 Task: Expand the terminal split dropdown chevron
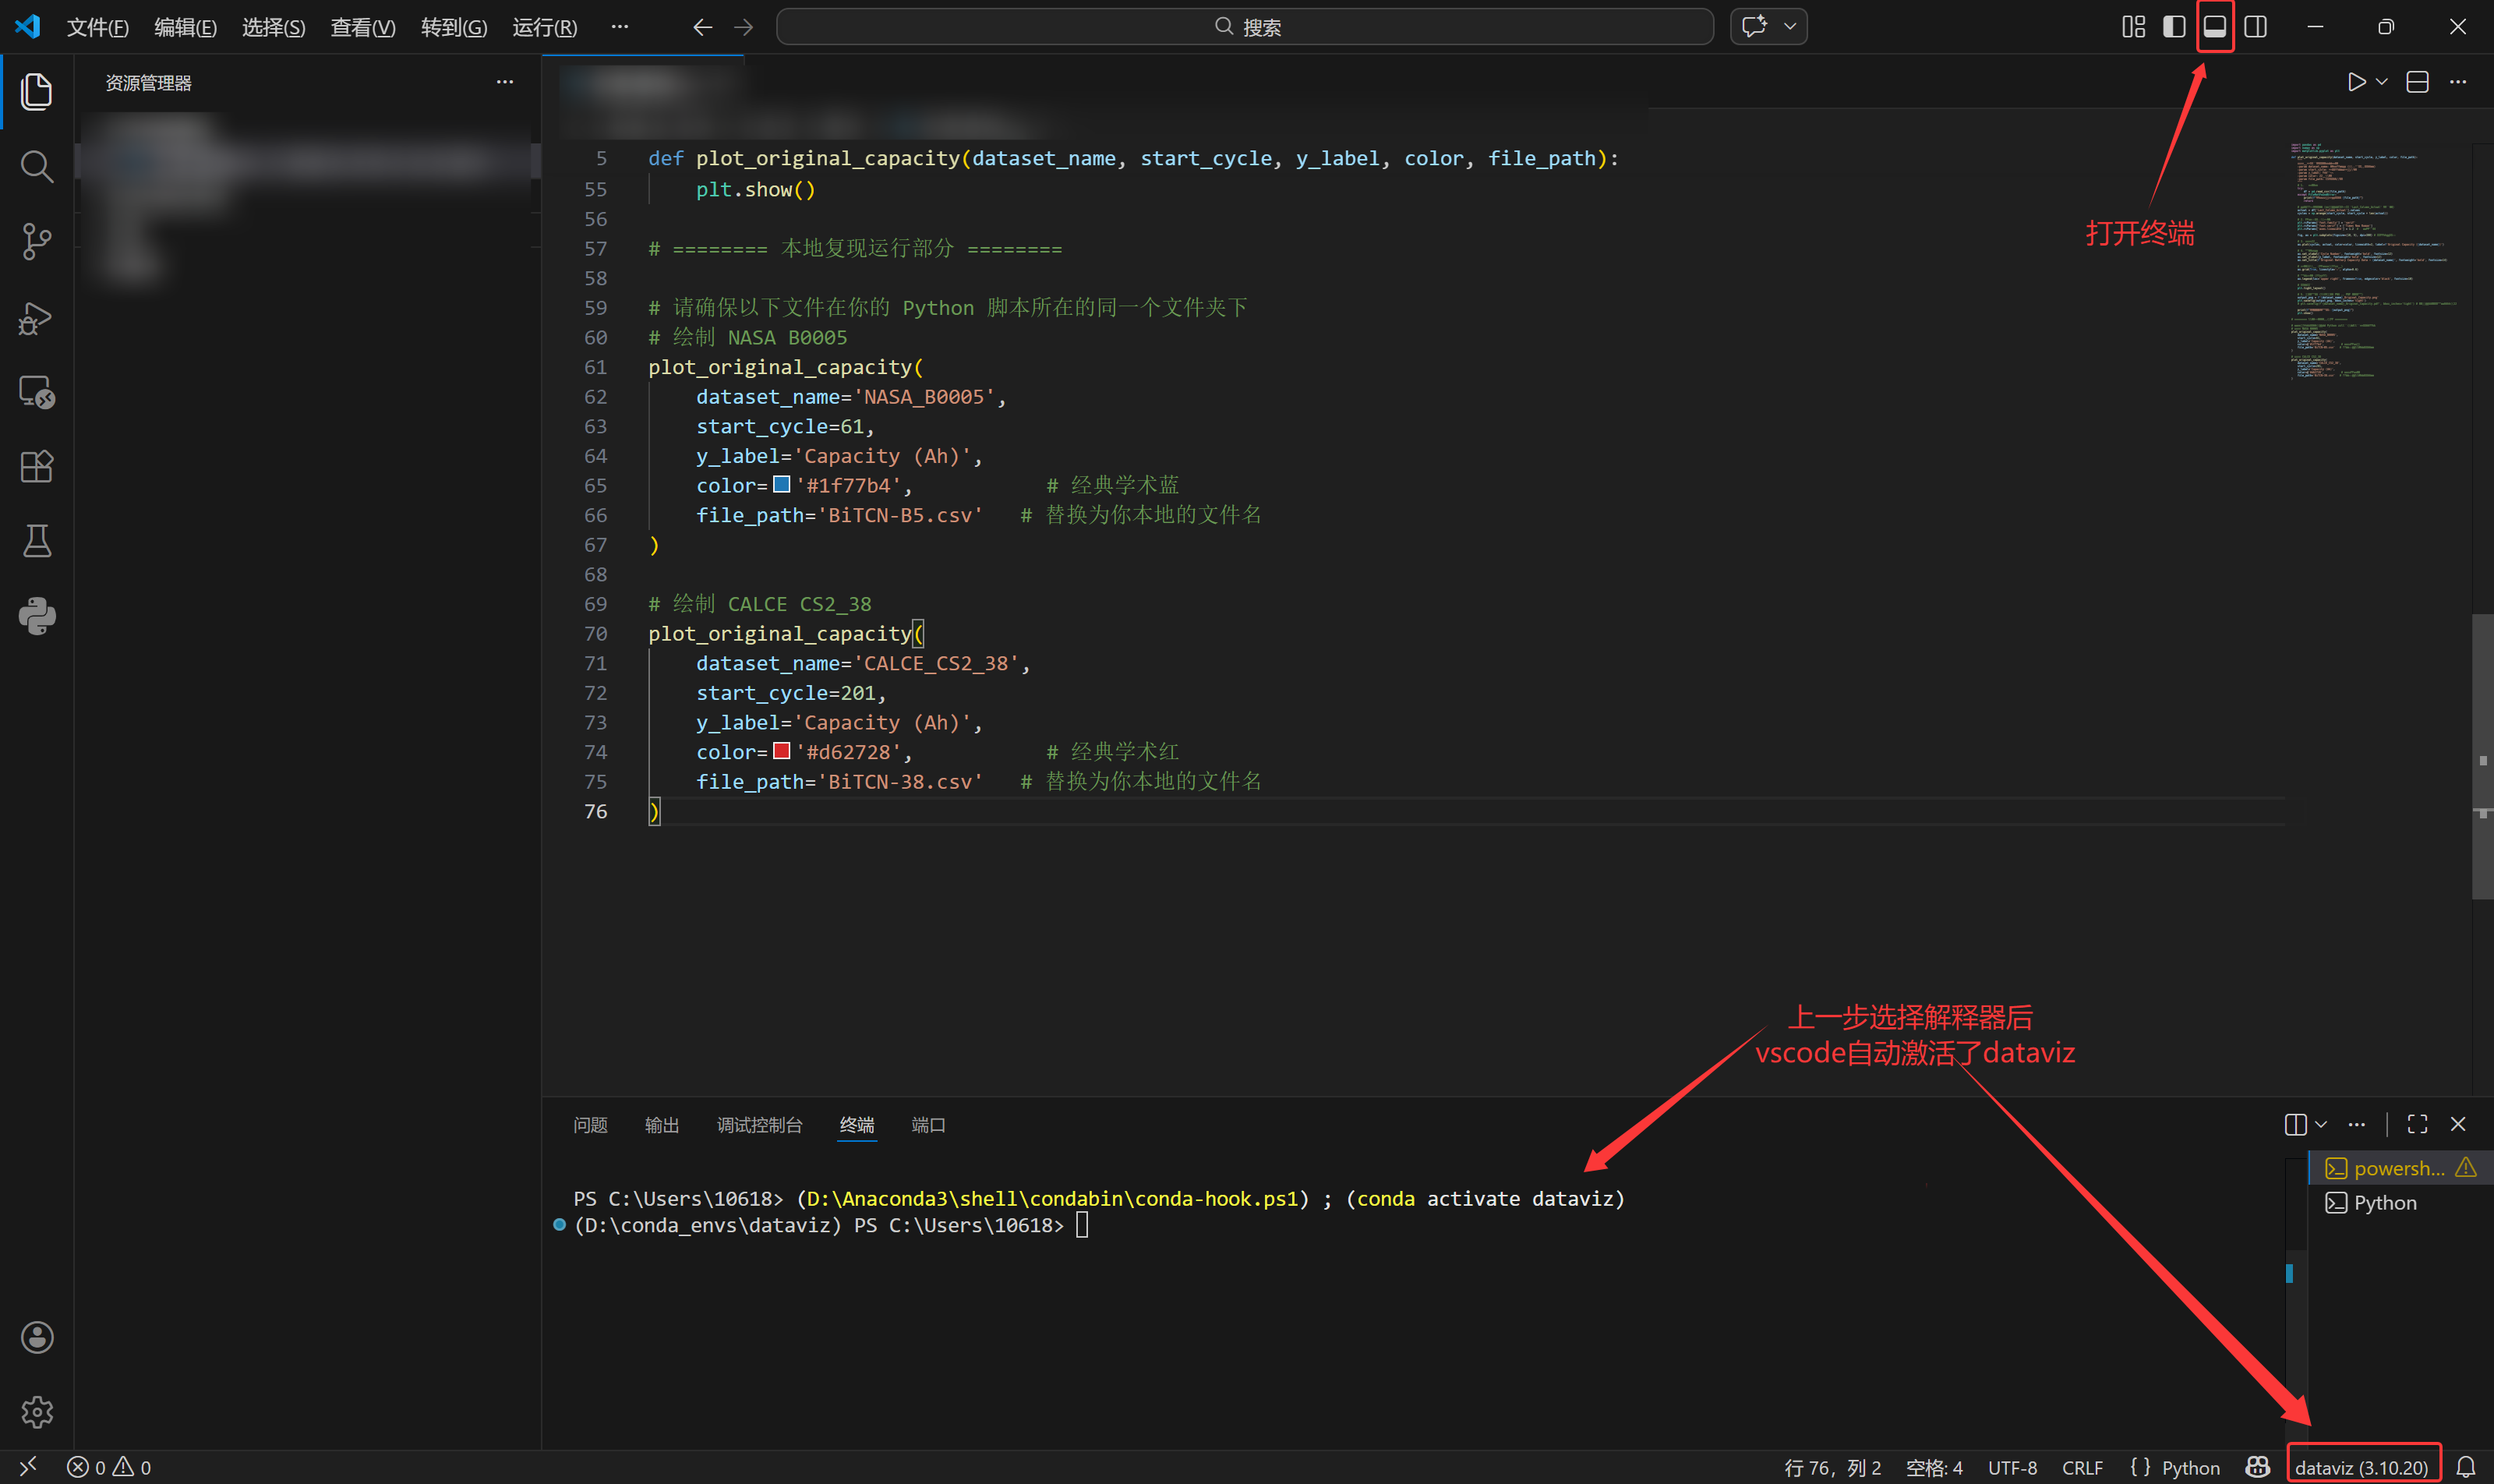click(2321, 1124)
